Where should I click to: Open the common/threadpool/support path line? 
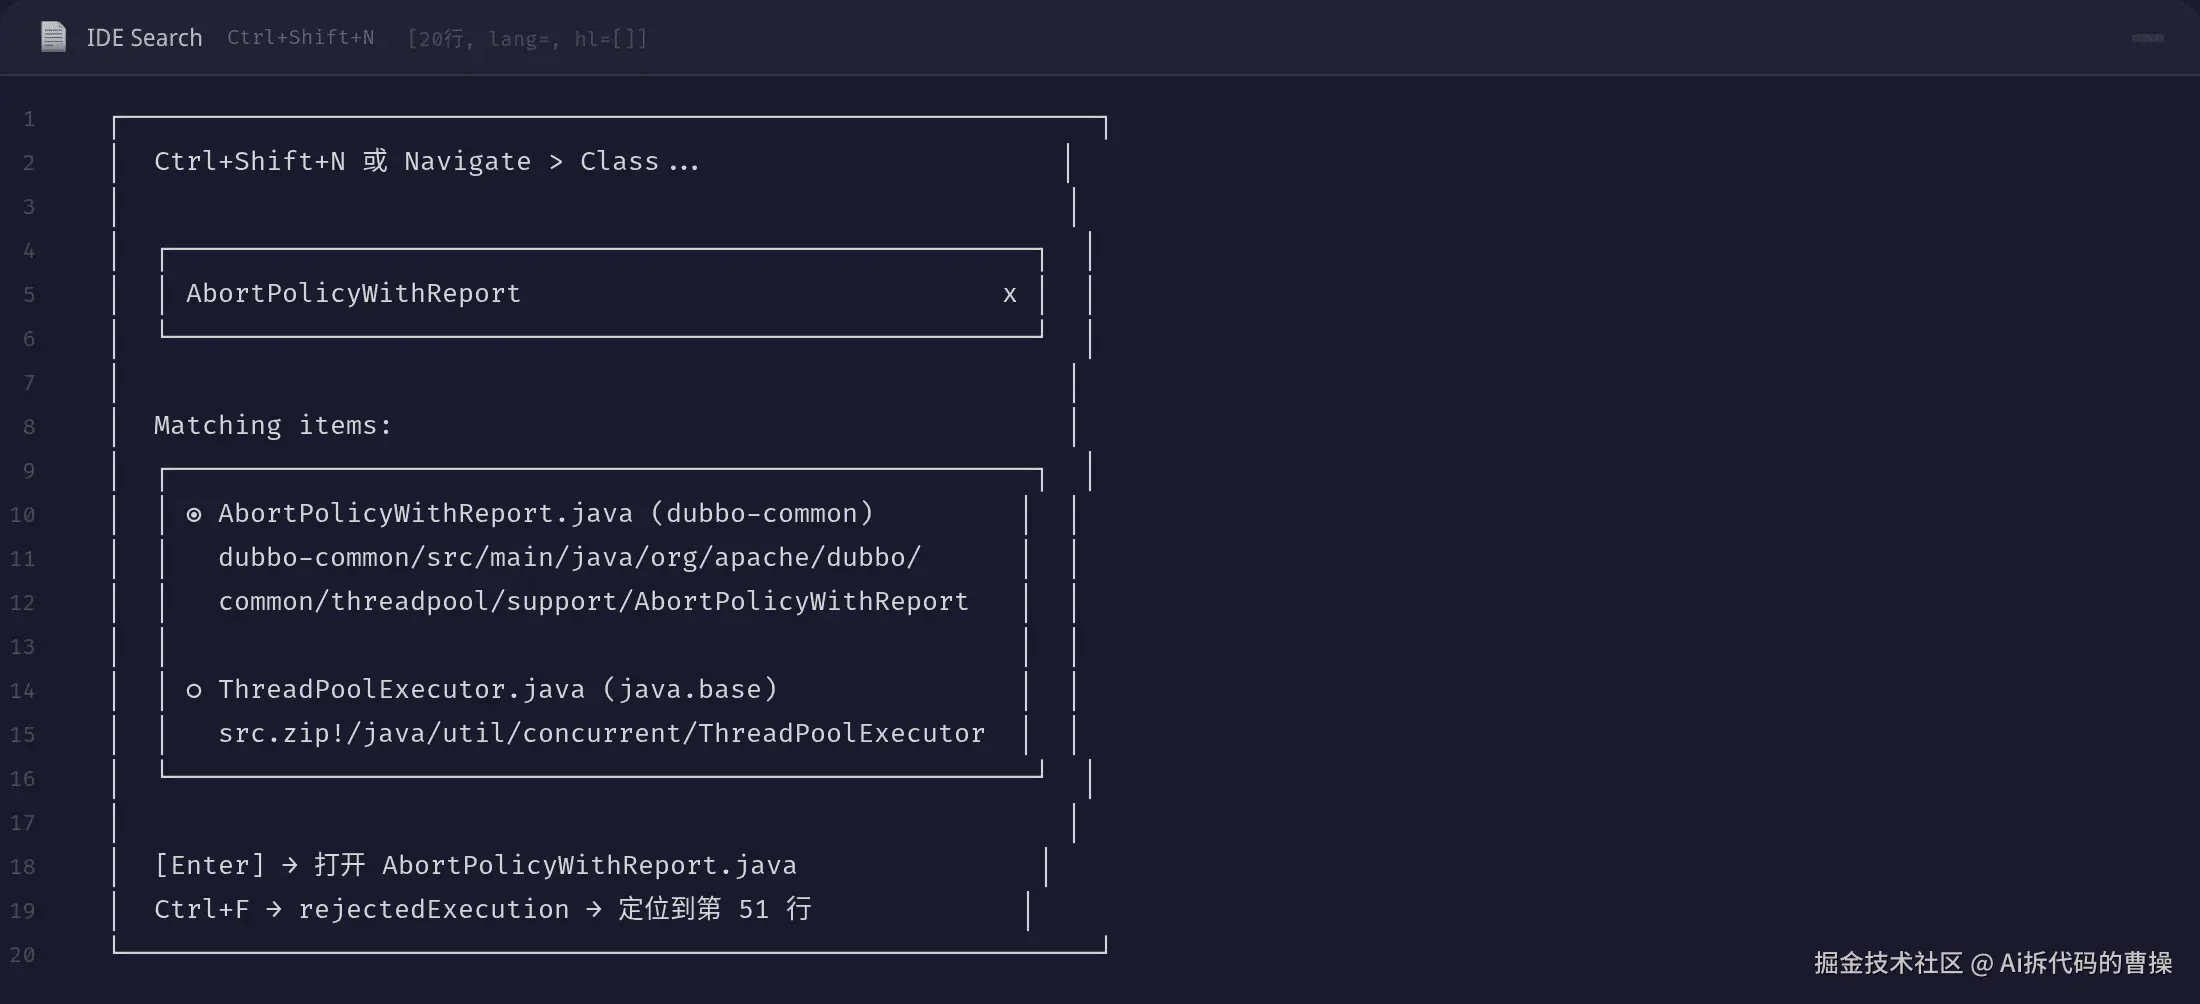[593, 601]
